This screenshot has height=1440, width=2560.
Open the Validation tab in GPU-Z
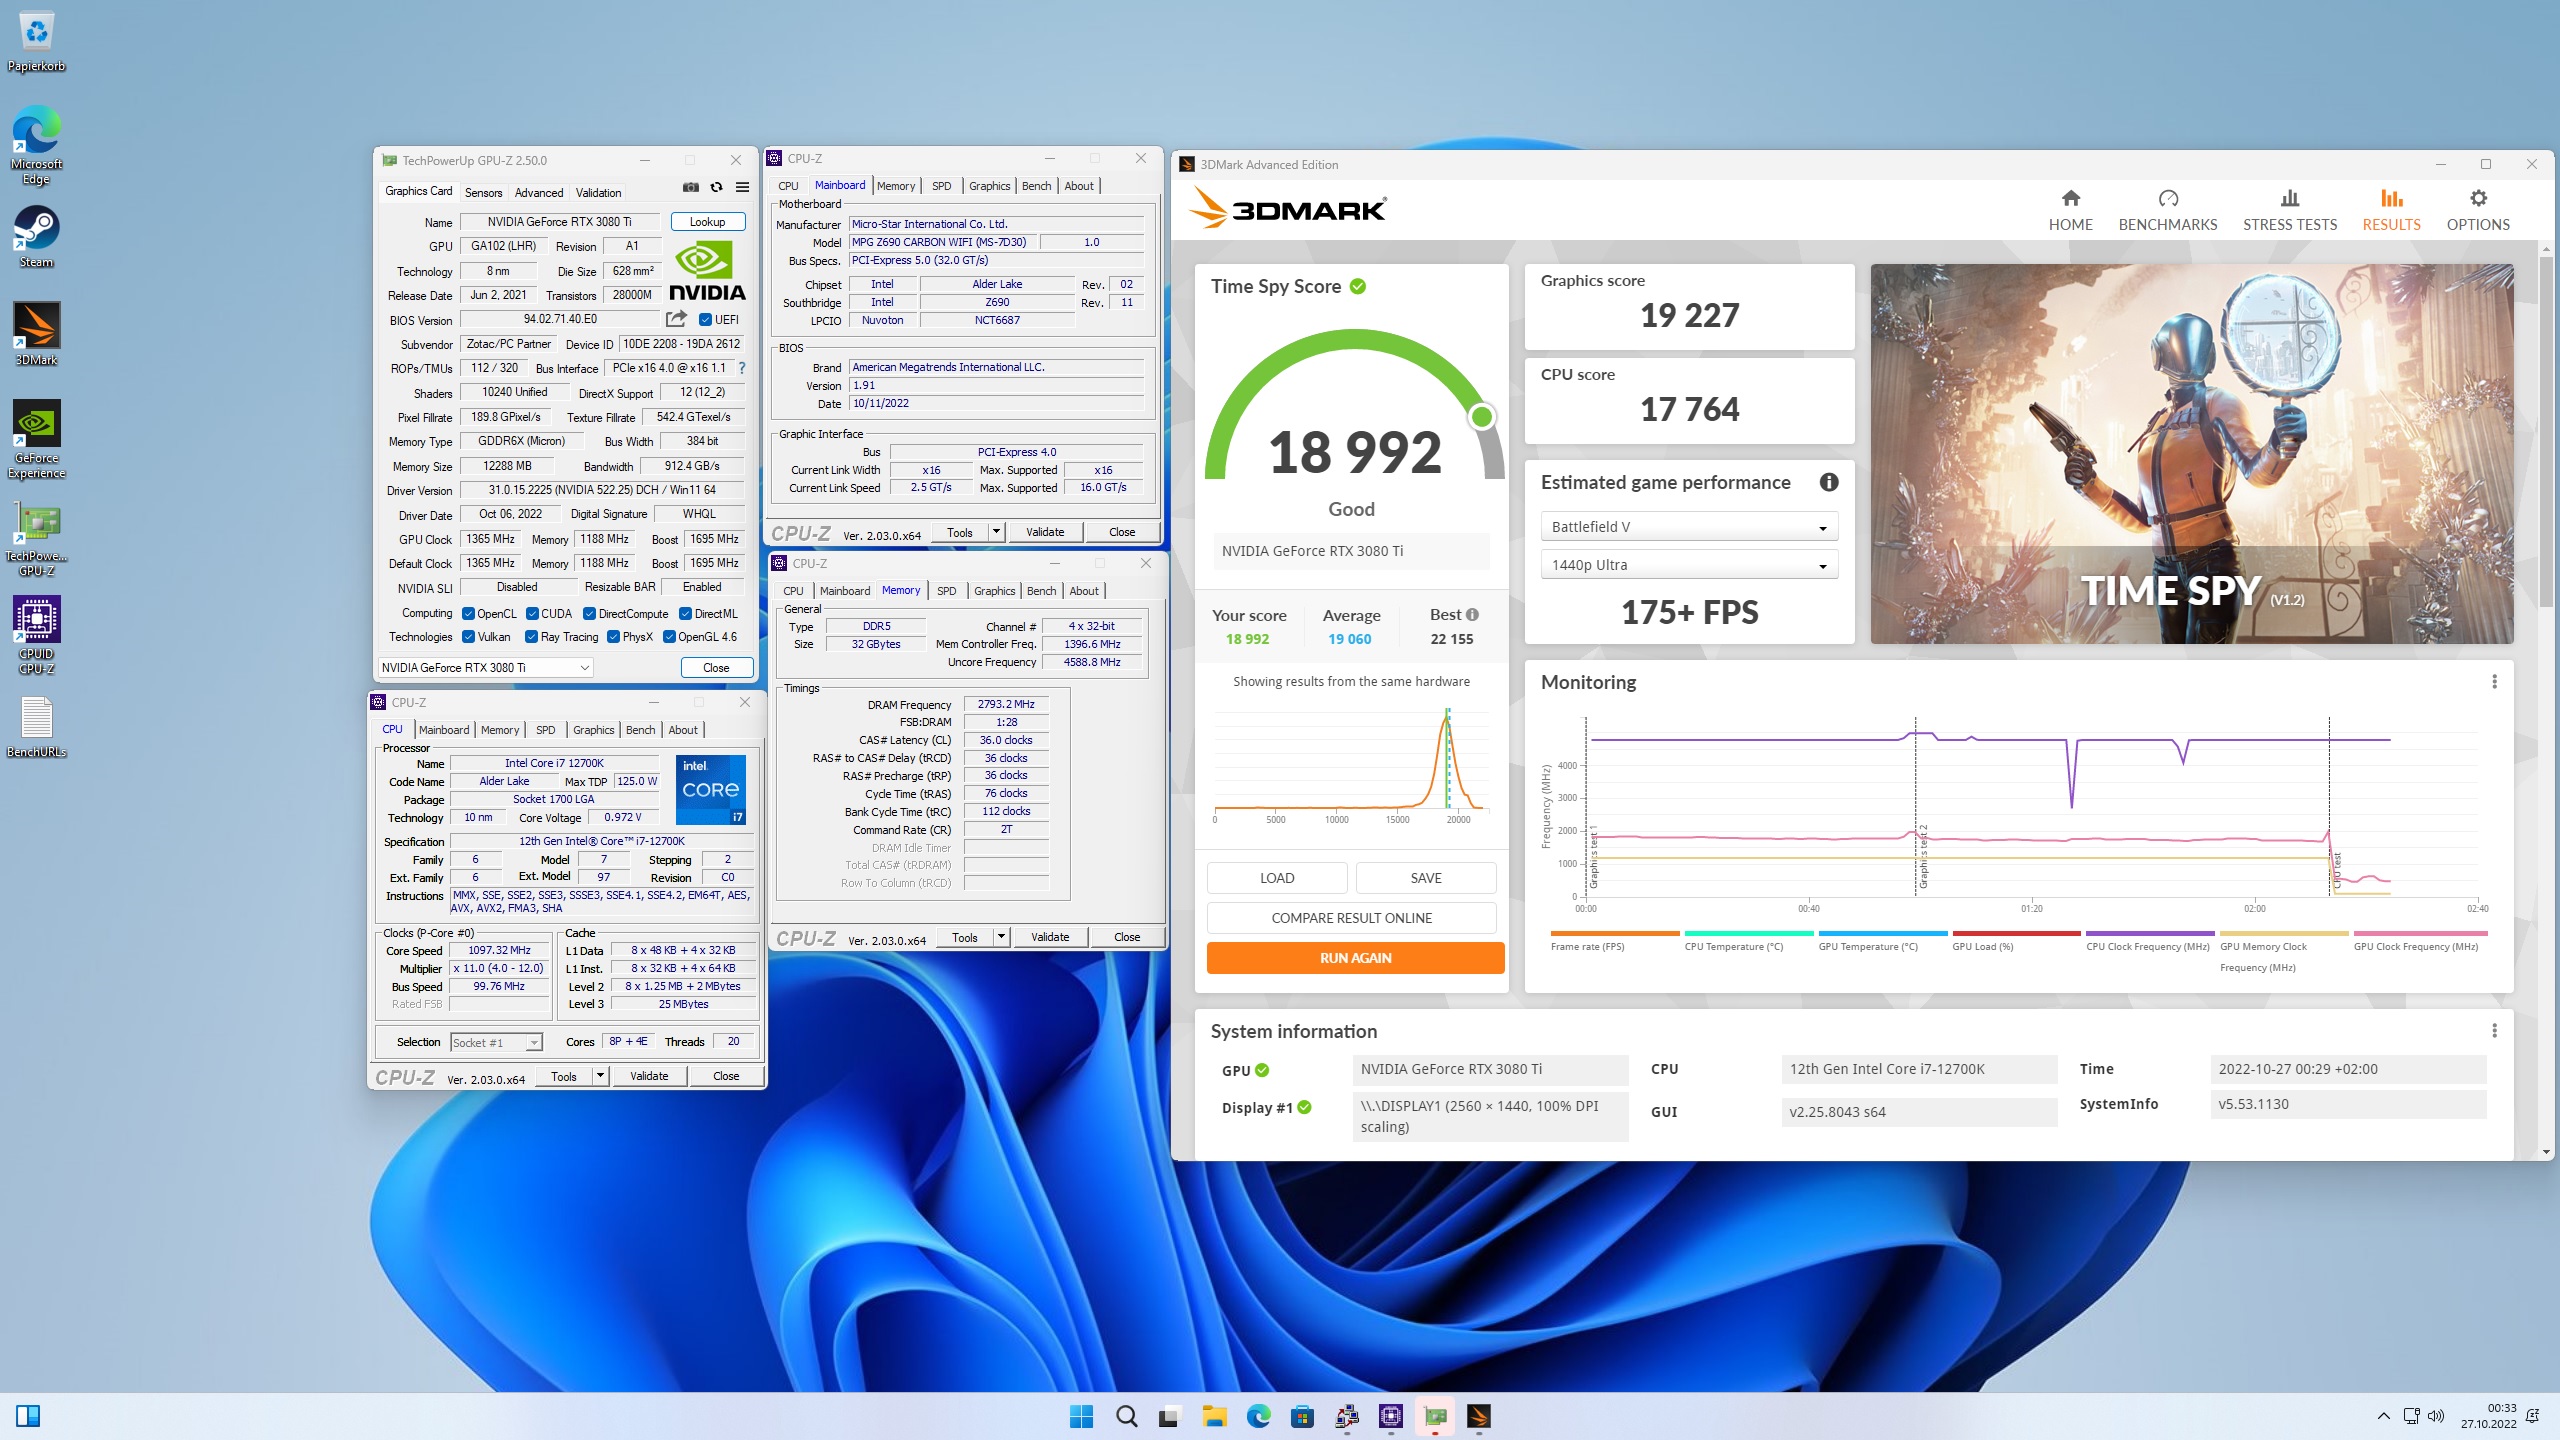598,192
